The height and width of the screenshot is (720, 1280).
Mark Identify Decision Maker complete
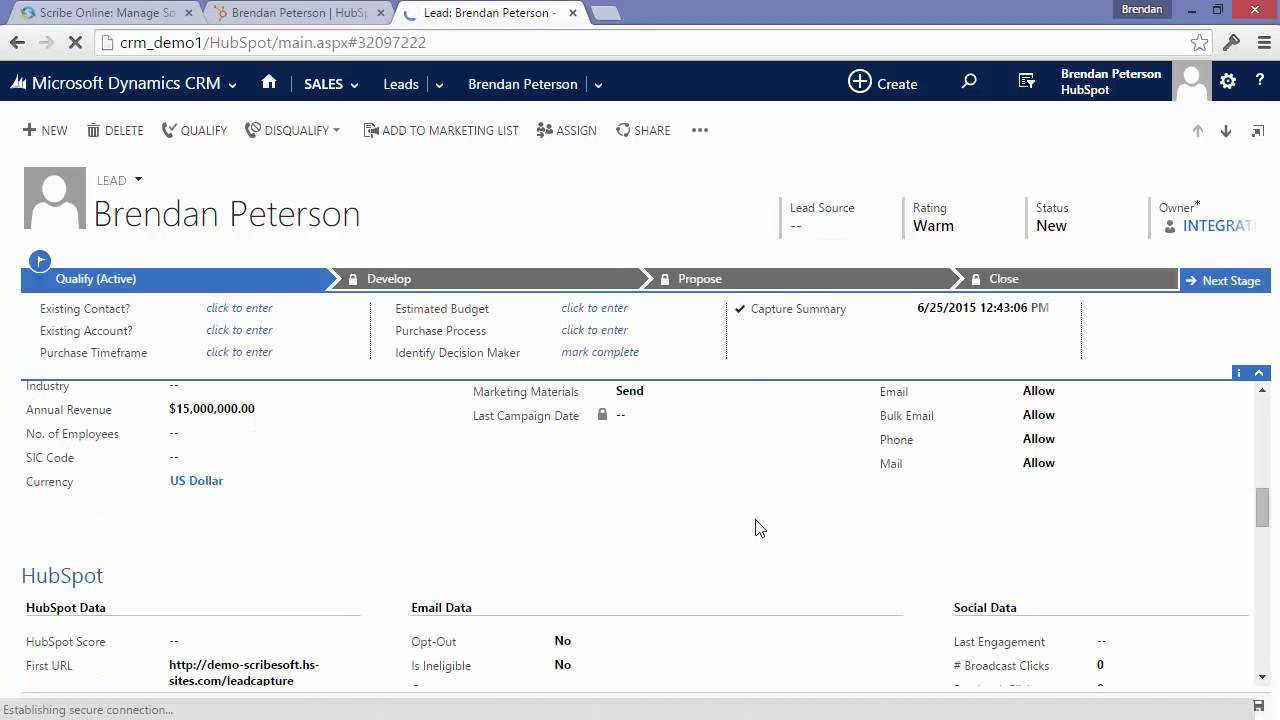coord(600,352)
